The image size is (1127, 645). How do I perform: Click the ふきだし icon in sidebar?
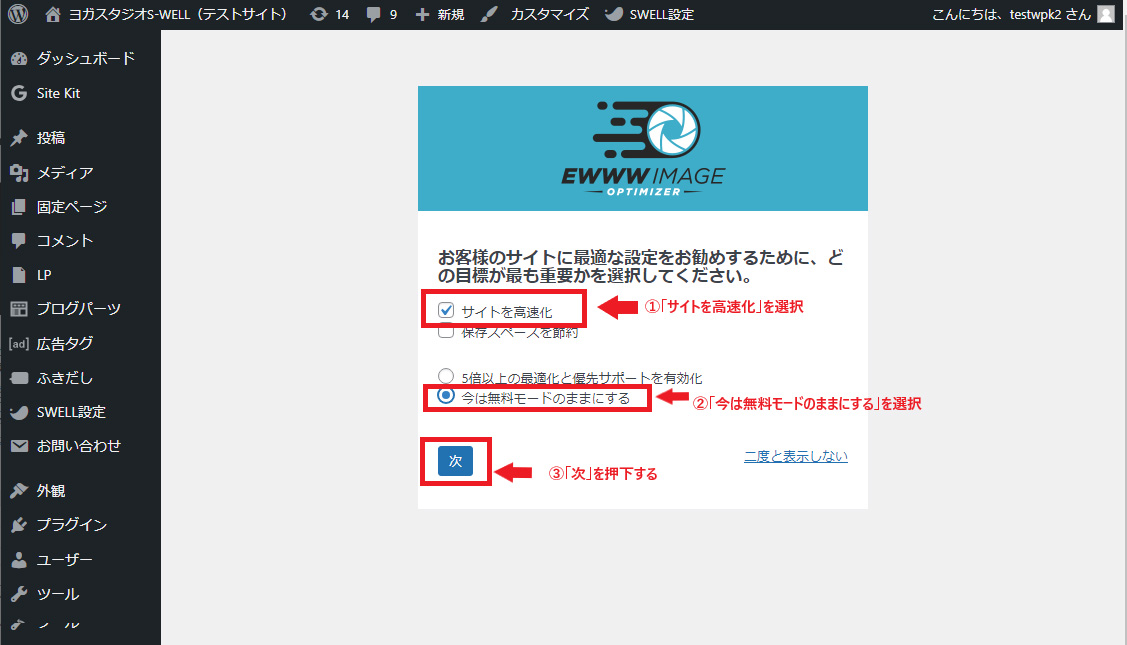click(x=19, y=378)
